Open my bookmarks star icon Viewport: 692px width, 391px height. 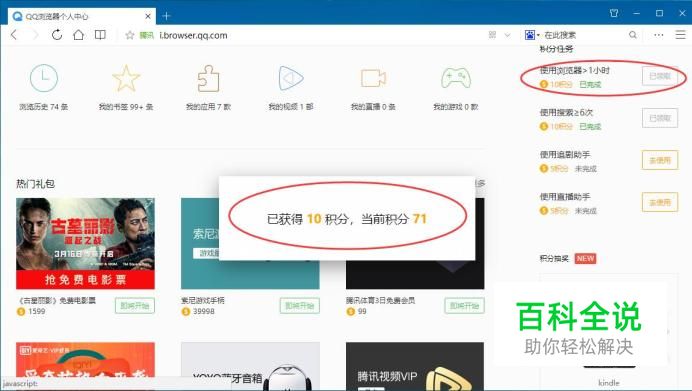tap(126, 78)
